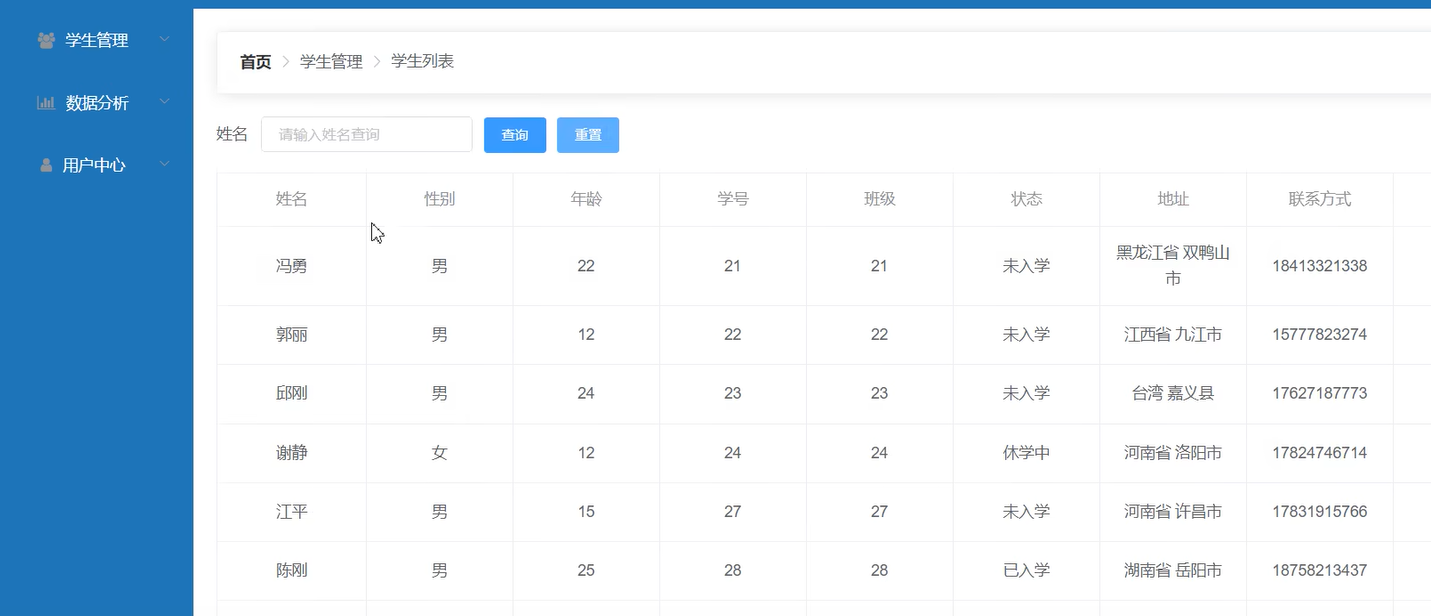Click phone number 18413321338
1431x616 pixels.
[x=1320, y=266]
